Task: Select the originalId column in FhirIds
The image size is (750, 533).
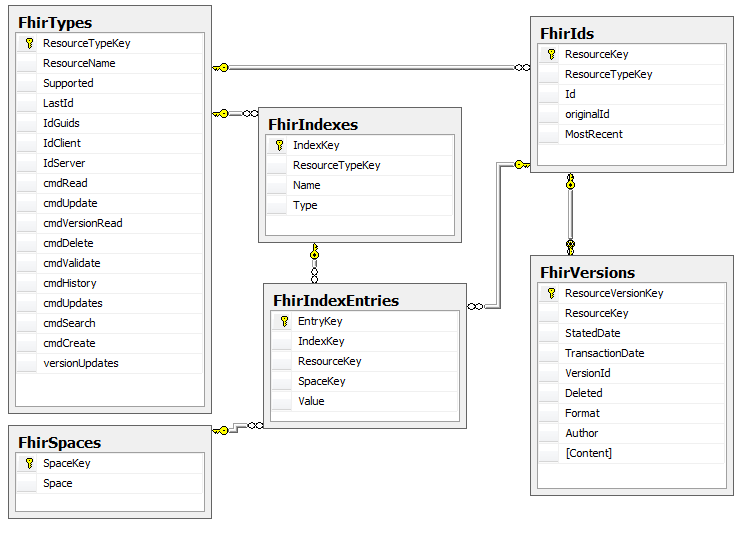Action: (587, 114)
